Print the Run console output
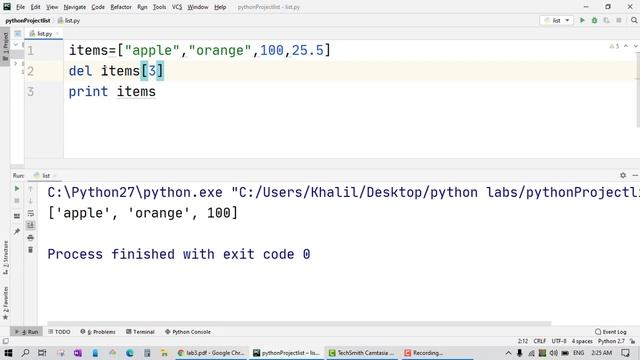 click(30, 238)
